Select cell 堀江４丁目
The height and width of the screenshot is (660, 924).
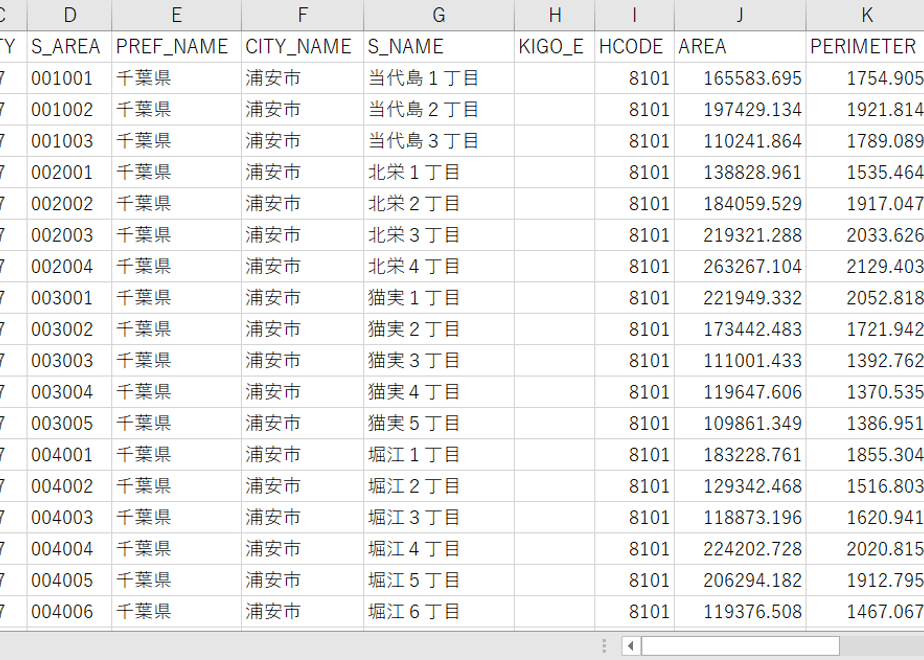[x=439, y=549]
